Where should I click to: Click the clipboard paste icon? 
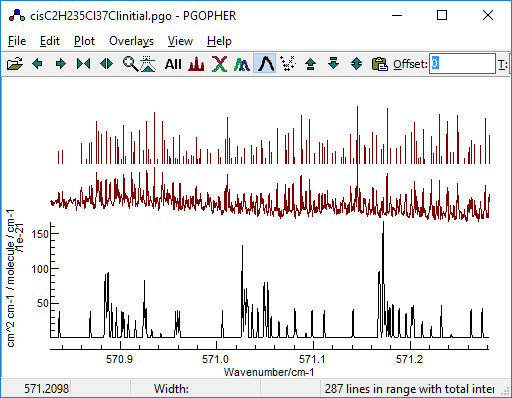(379, 64)
